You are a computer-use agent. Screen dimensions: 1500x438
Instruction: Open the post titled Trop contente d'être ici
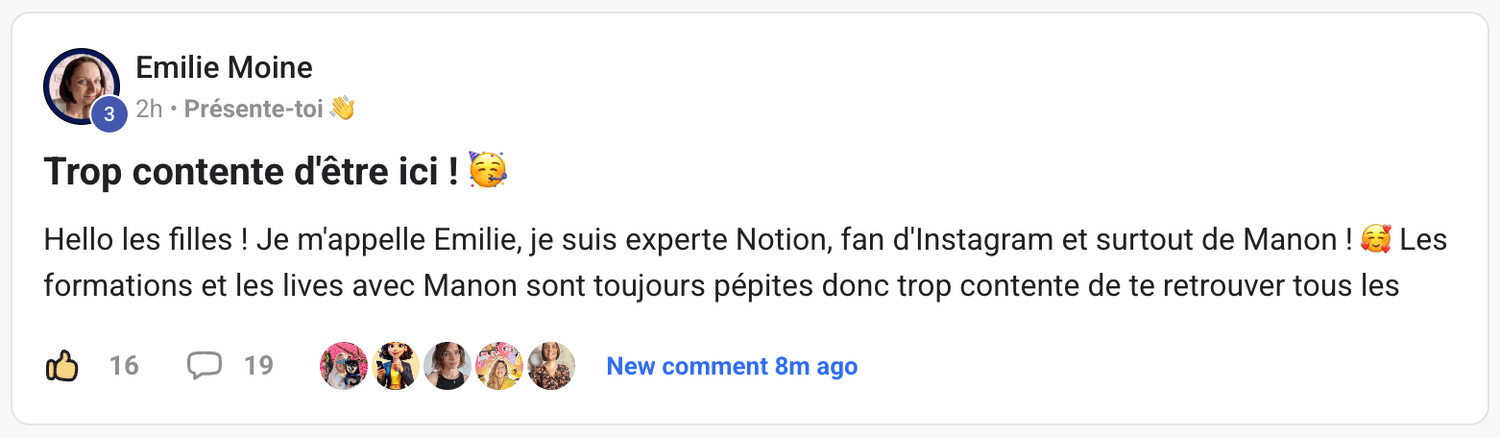[x=250, y=173]
